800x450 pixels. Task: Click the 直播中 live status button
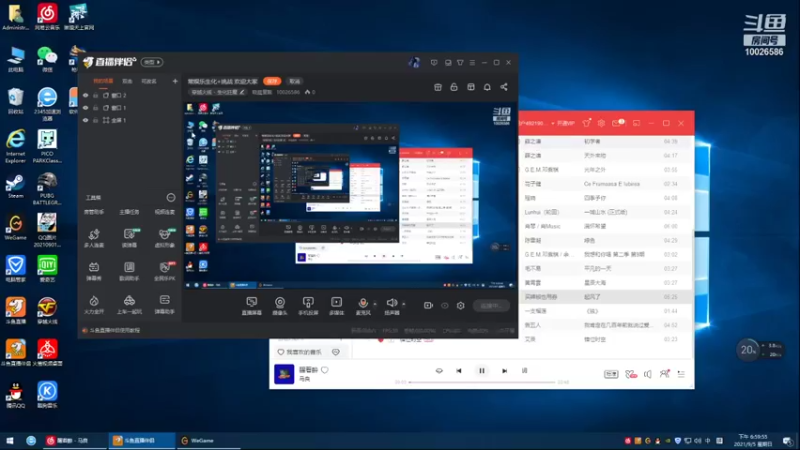click(x=491, y=306)
